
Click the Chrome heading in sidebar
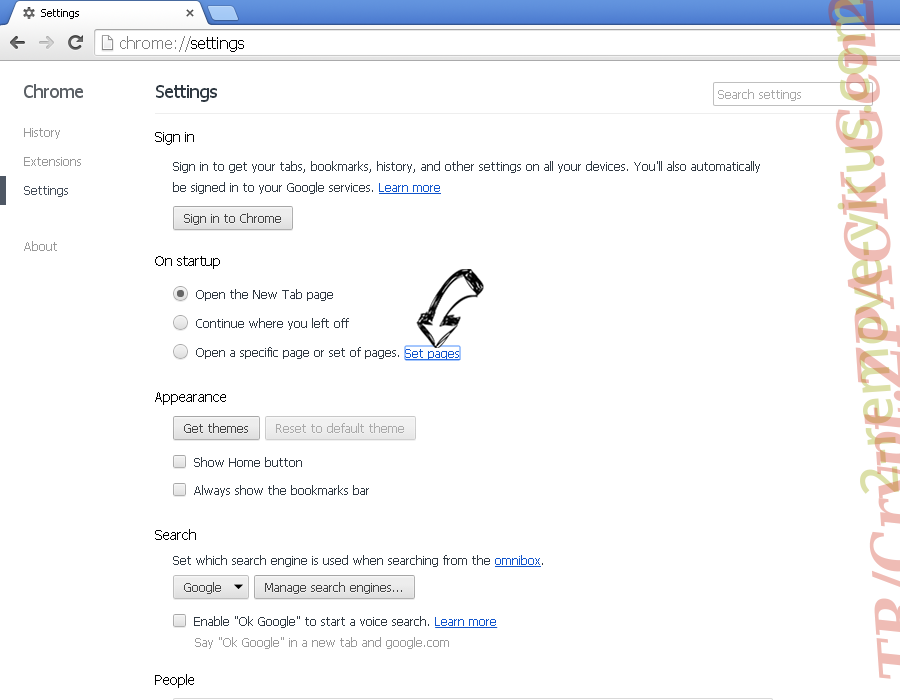[53, 92]
